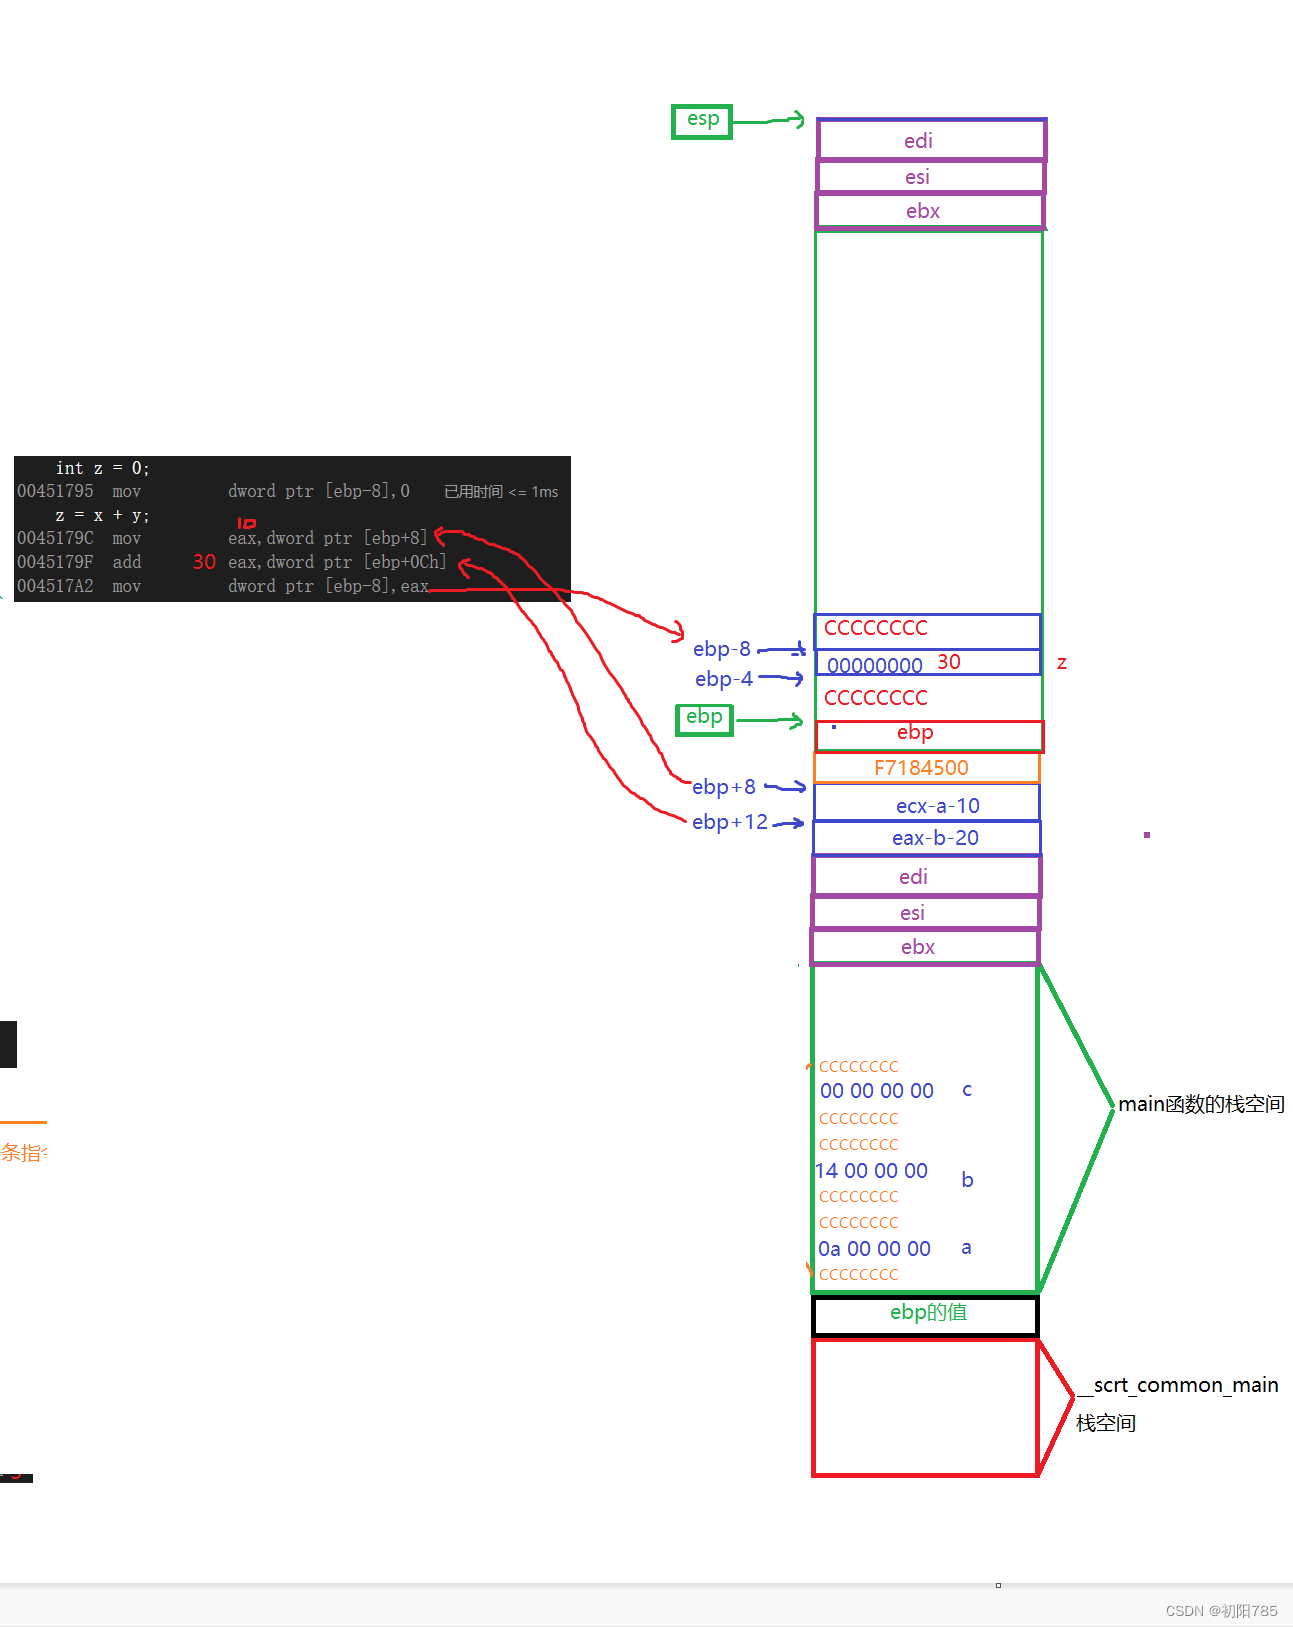This screenshot has width=1293, height=1627.
Task: Click the operand eax,dword ptr [ebp+0Ch]
Action: coord(337,562)
